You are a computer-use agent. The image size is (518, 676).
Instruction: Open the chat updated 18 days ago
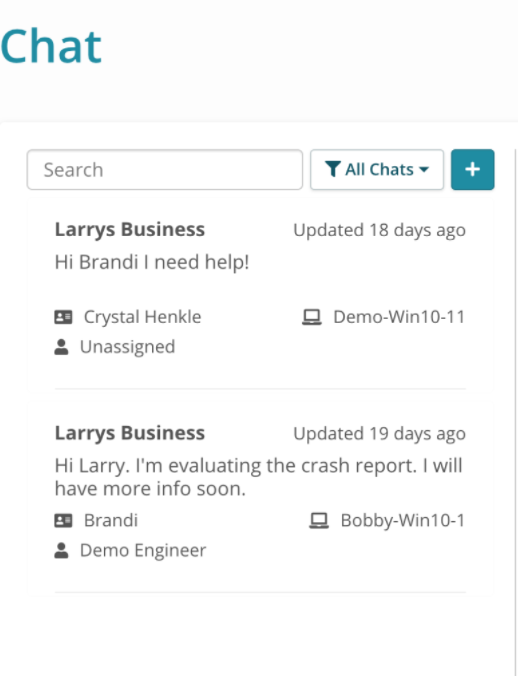[260, 294]
